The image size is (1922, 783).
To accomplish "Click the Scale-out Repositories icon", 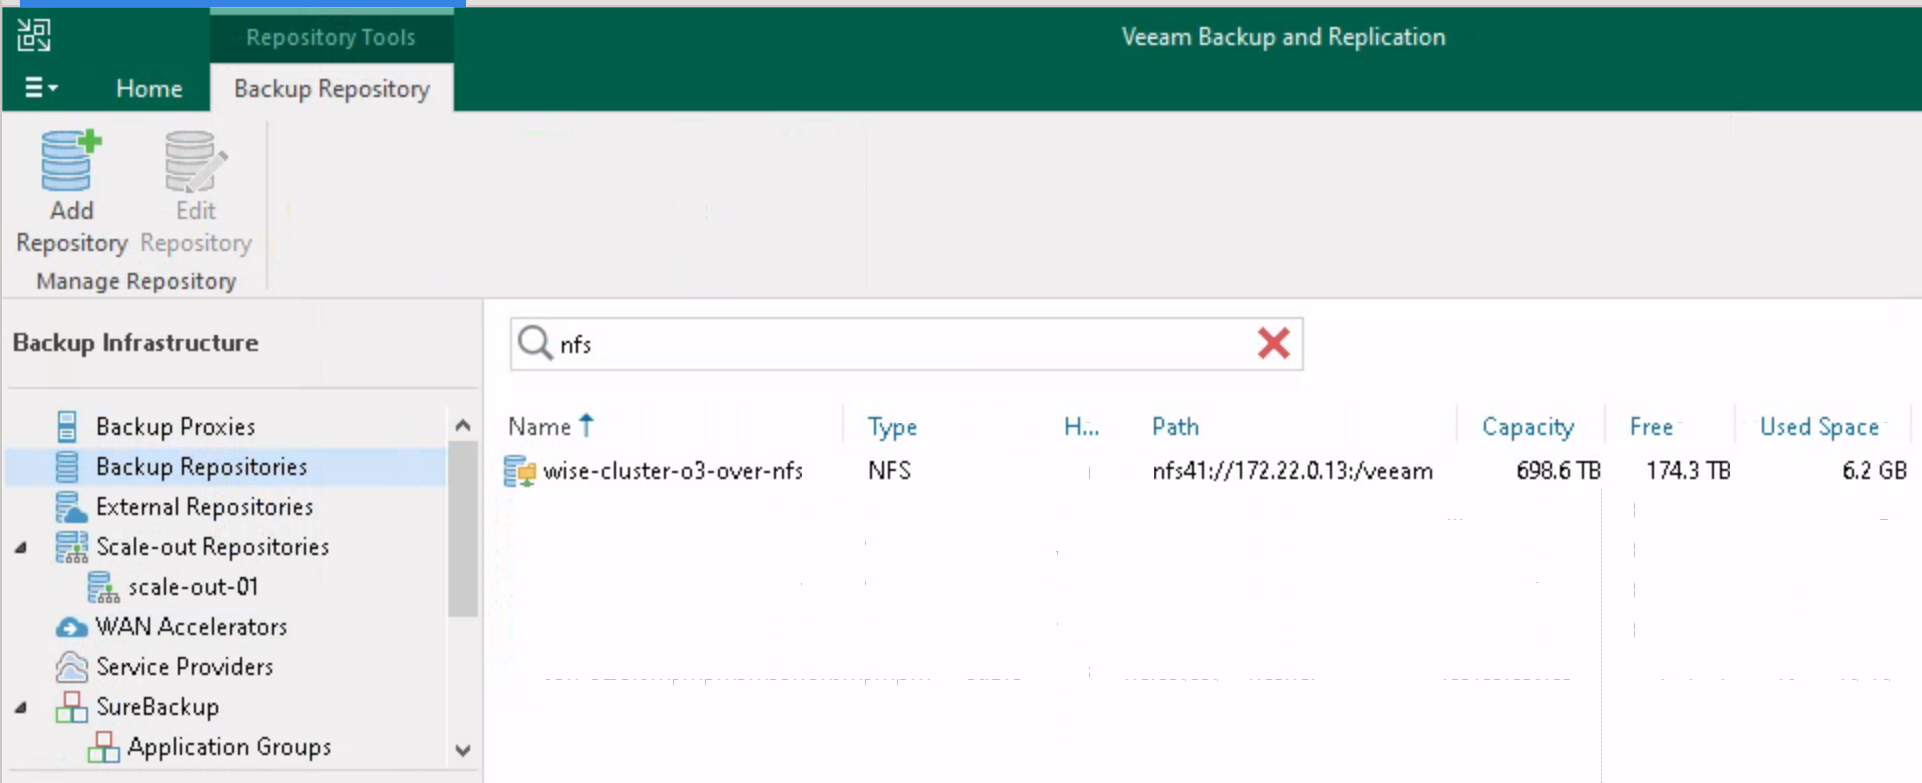I will click(x=71, y=546).
